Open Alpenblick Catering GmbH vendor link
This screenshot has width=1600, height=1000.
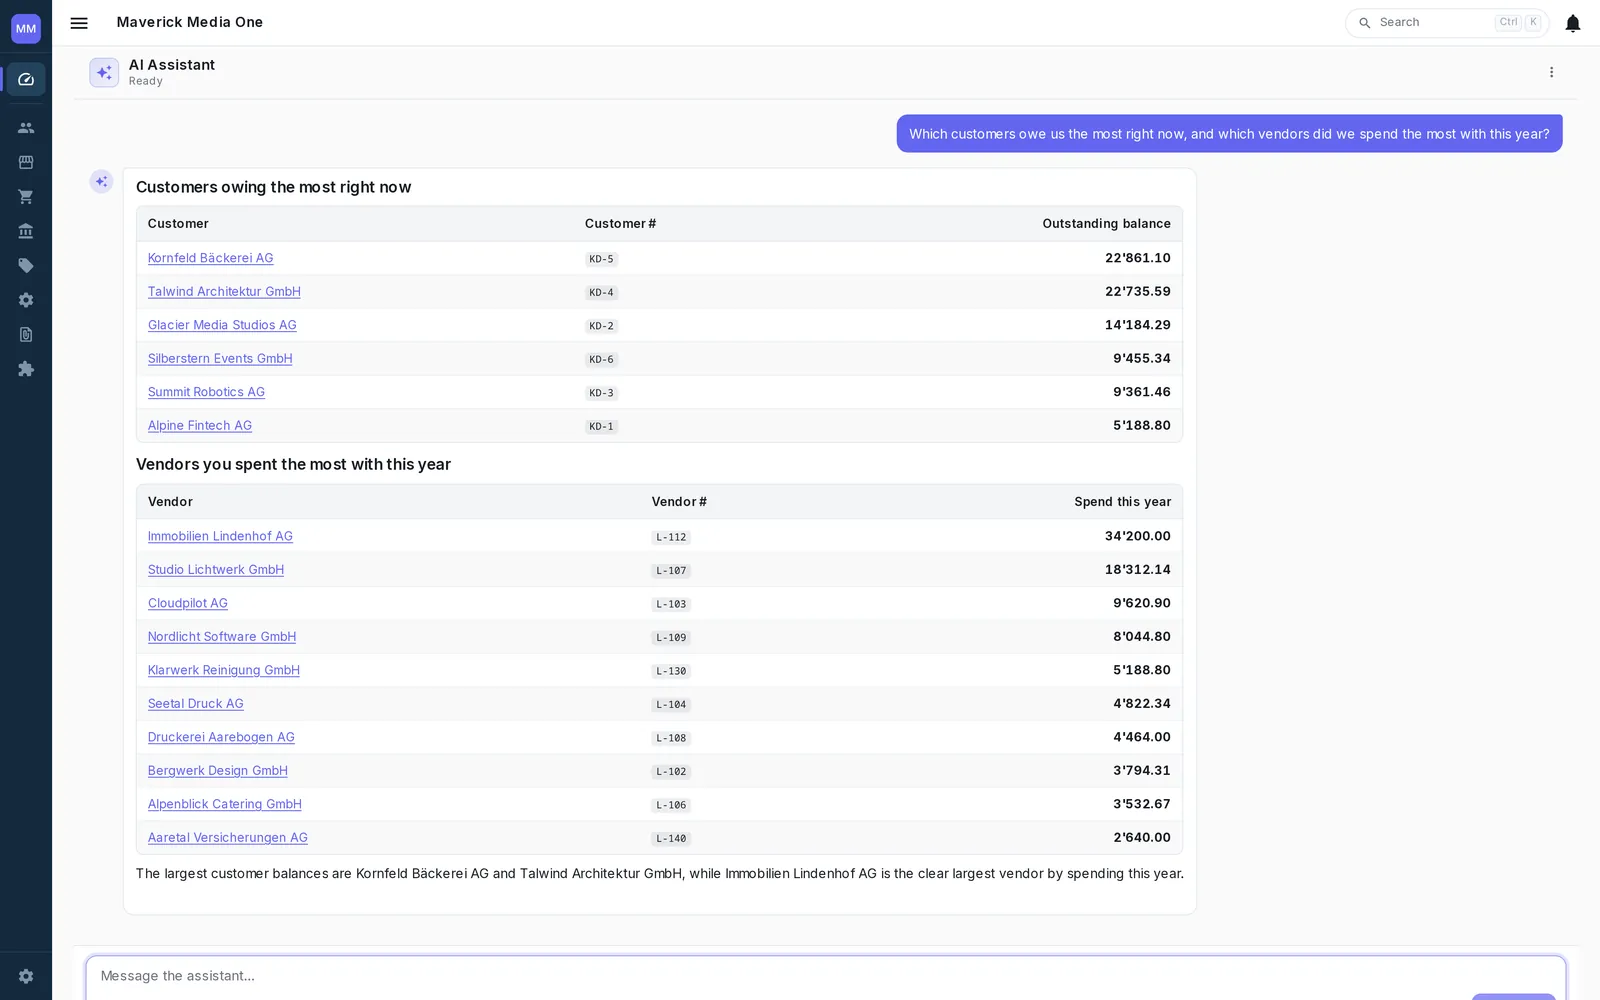(225, 804)
